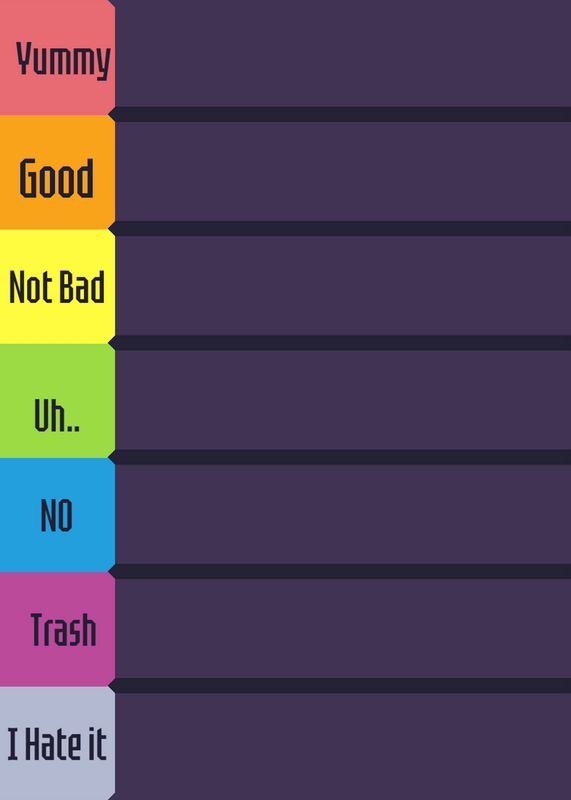
Task: Click divider between Yummy and Good rows
Action: (340, 114)
